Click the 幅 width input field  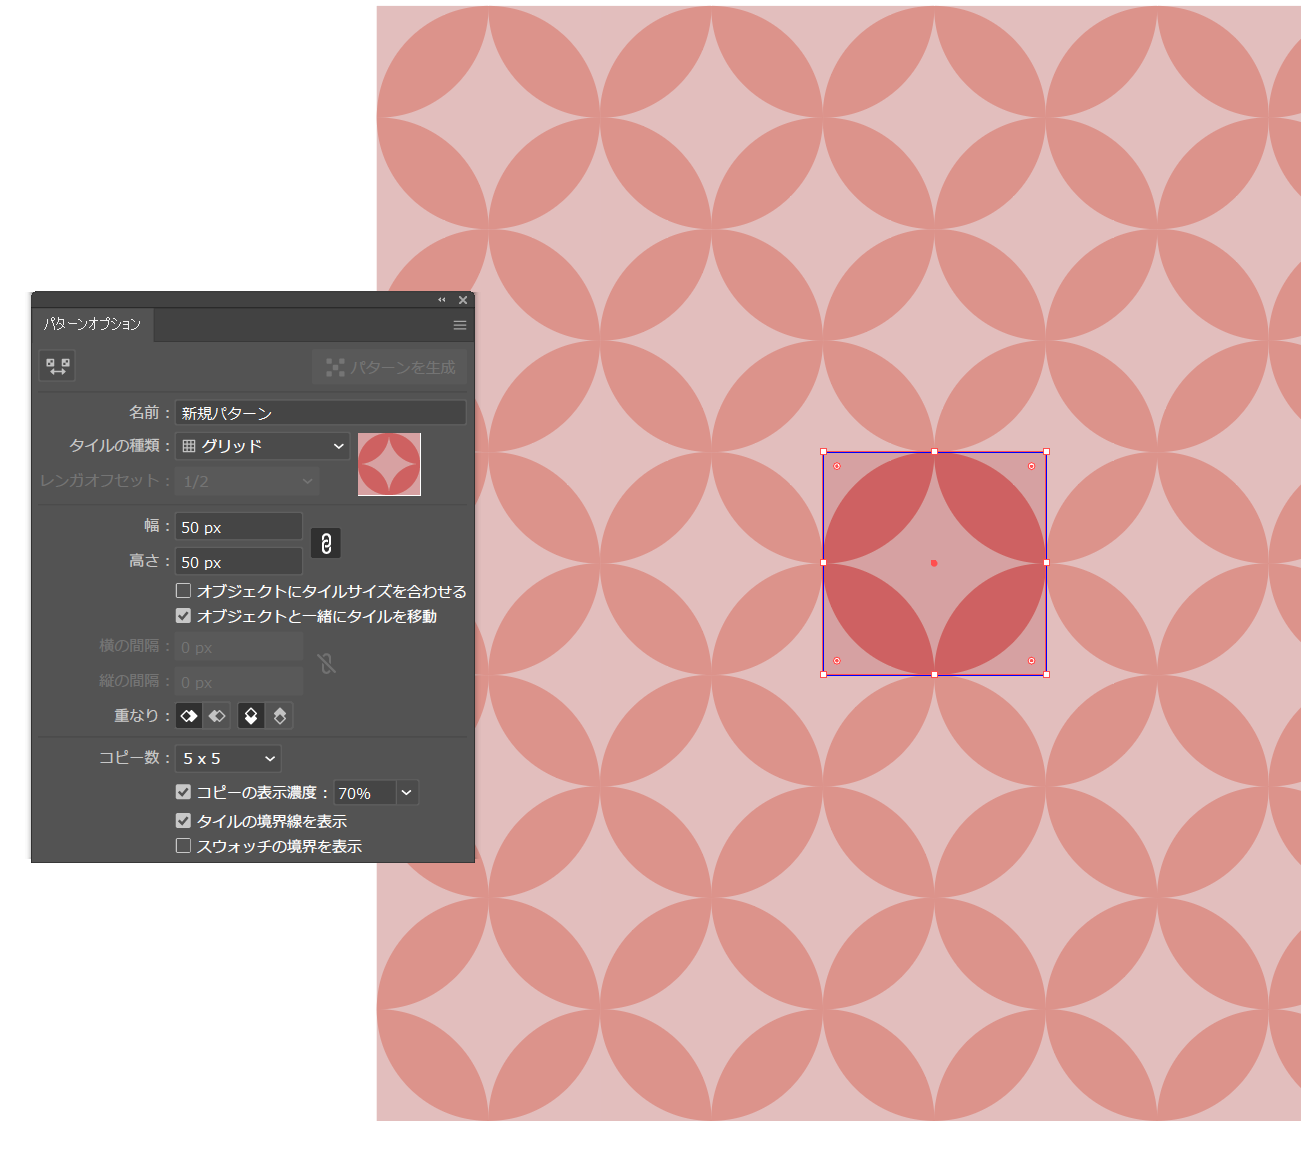point(238,527)
